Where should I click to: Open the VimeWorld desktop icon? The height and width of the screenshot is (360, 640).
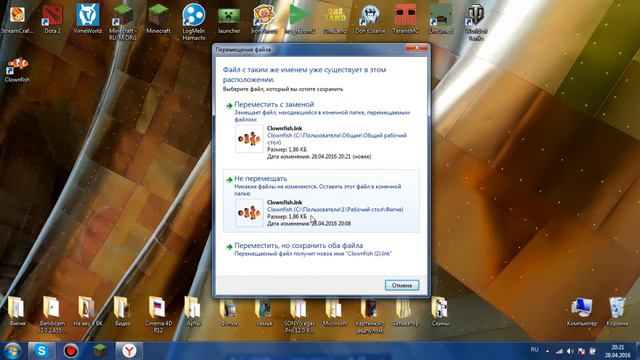[x=87, y=18]
